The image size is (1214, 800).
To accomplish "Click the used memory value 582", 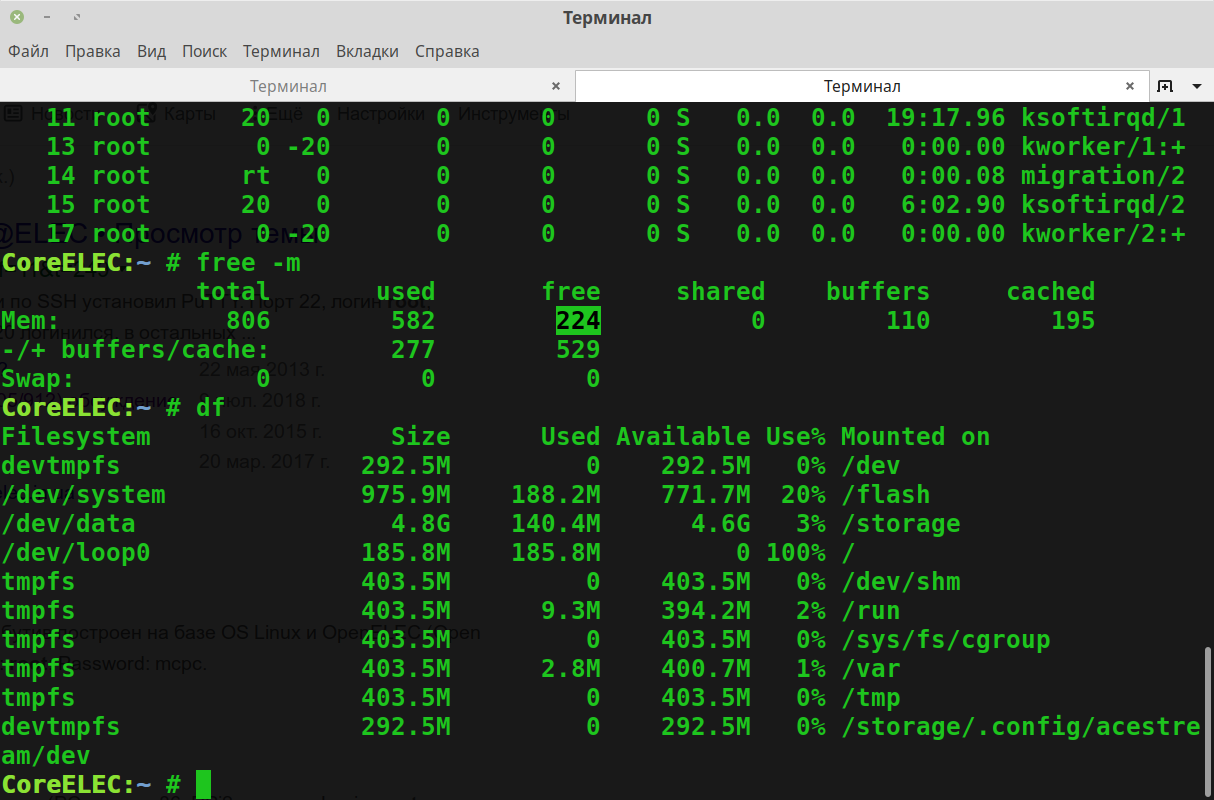I will tap(413, 320).
